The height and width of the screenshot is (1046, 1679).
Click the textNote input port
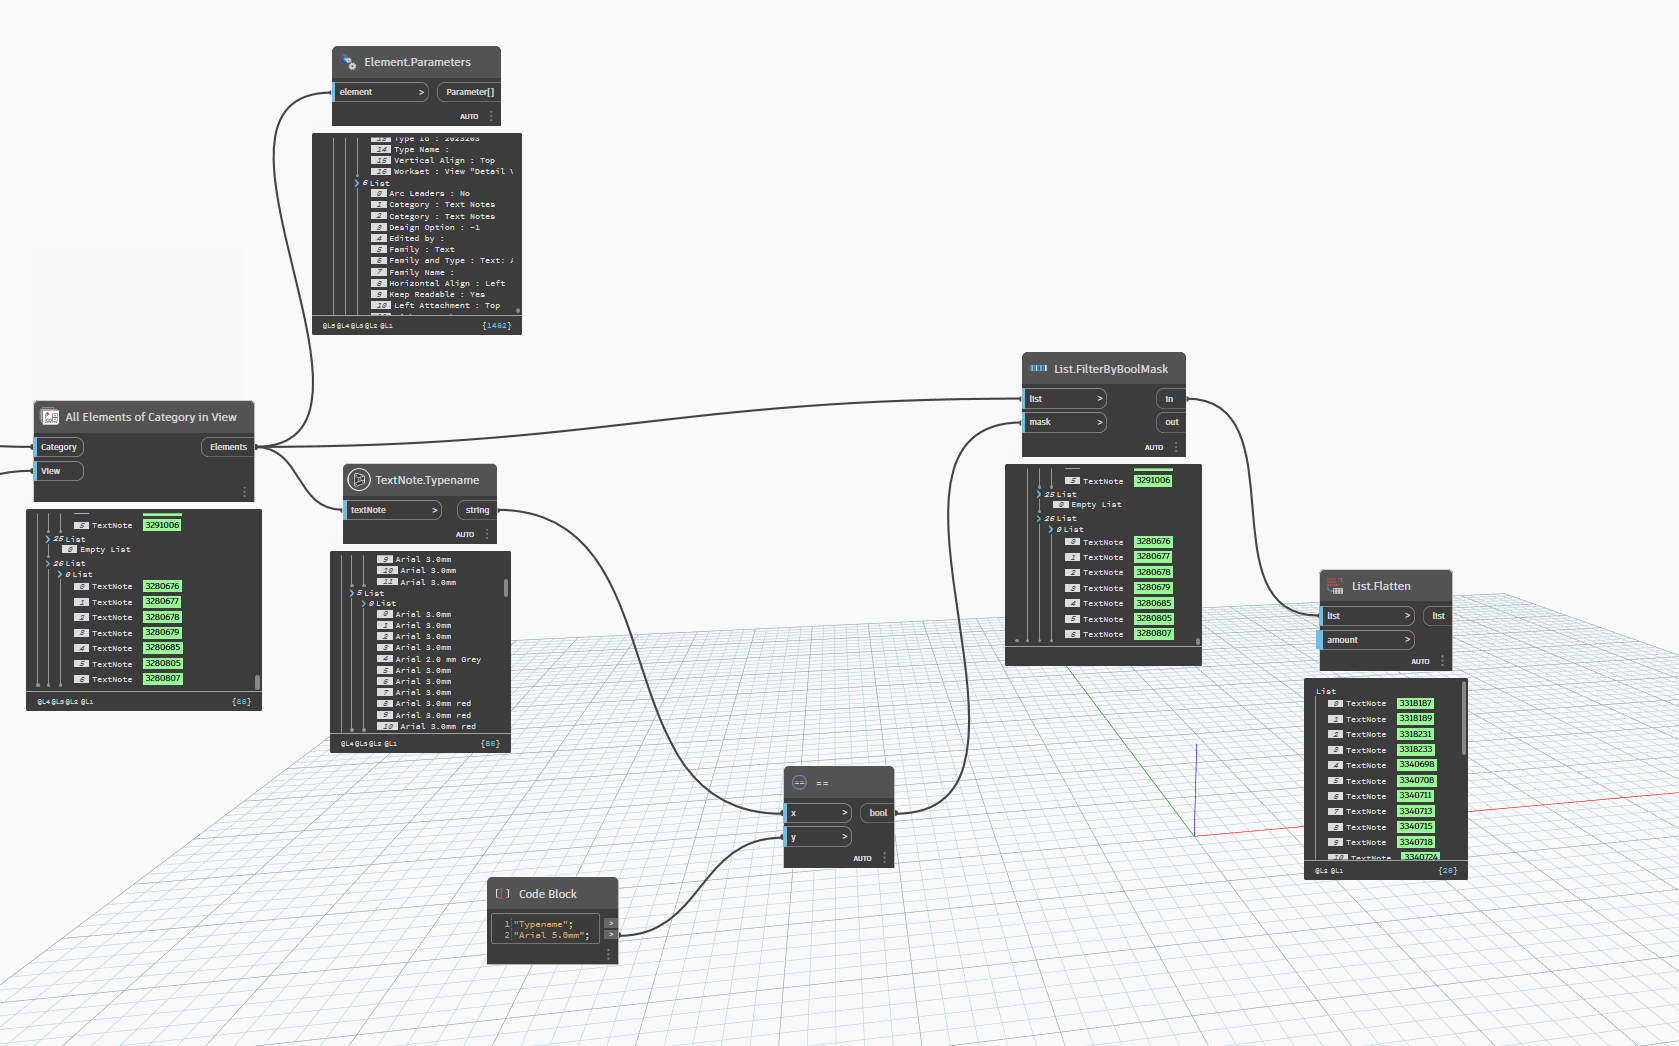tap(393, 510)
